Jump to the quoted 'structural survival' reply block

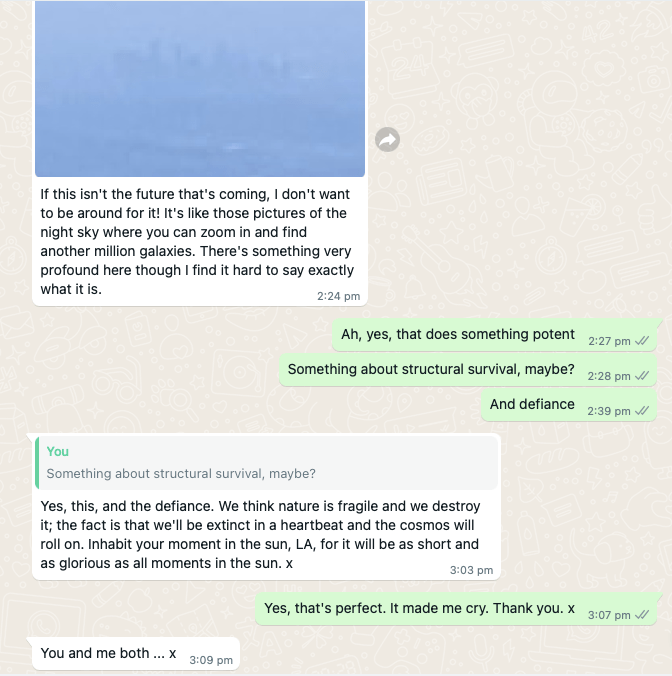(x=265, y=462)
